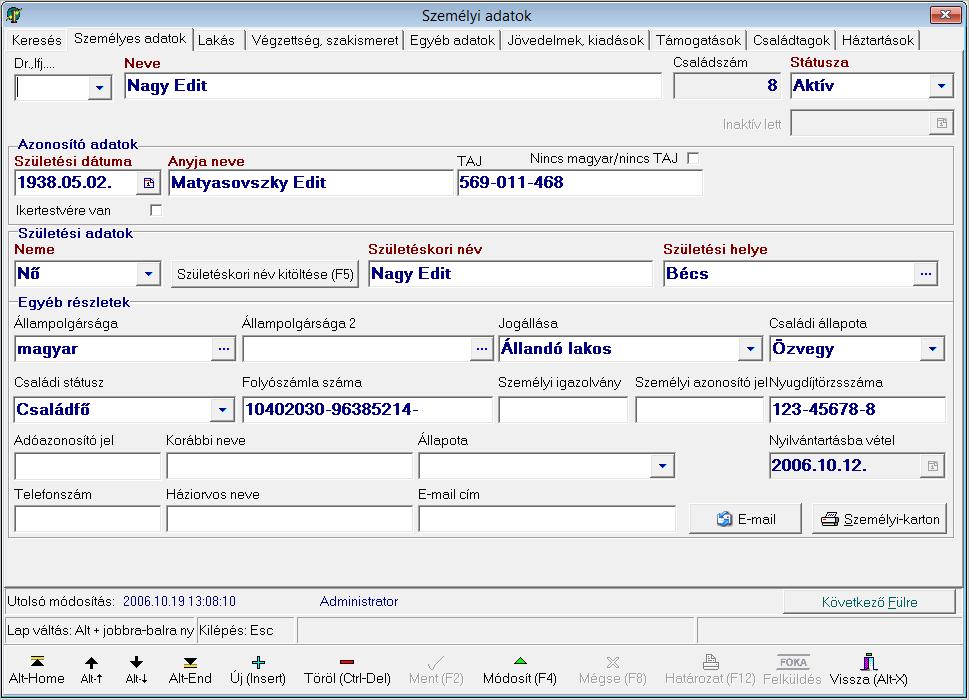The width and height of the screenshot is (969, 700).
Task: Click the Adóazonosító jel field
Action: [x=87, y=466]
